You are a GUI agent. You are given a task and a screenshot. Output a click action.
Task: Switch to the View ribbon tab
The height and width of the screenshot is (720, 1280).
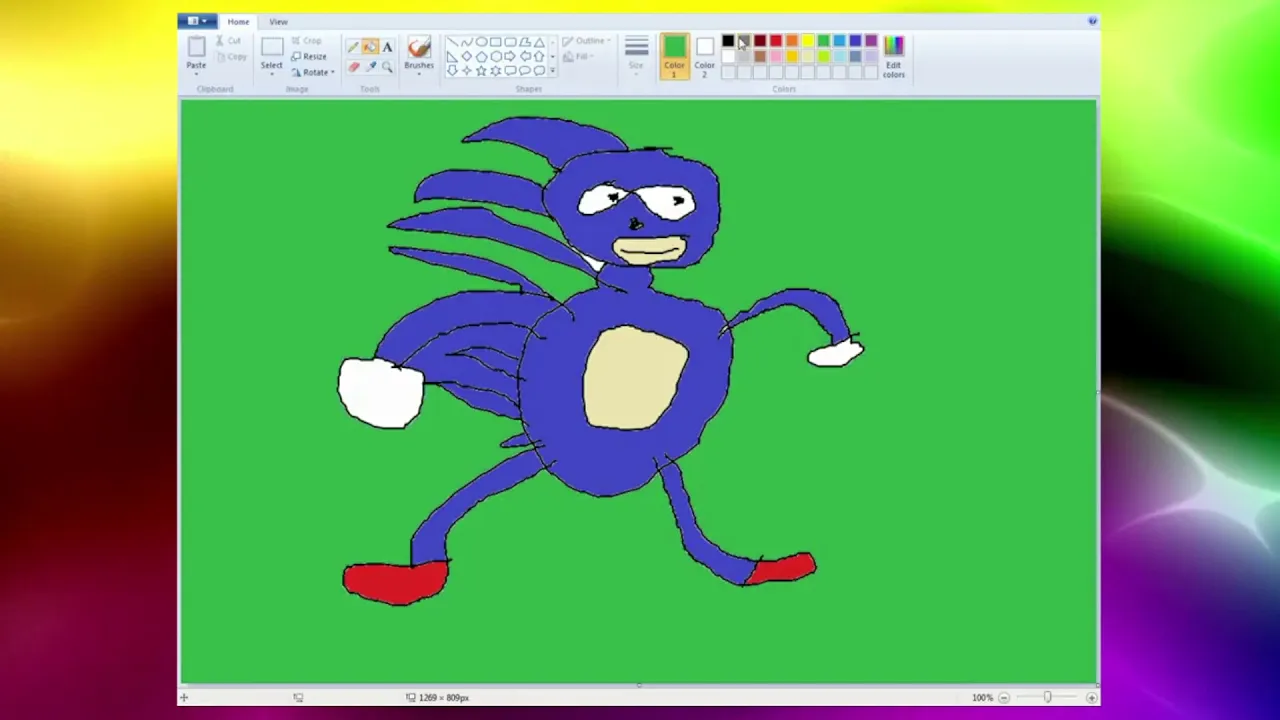tap(278, 21)
